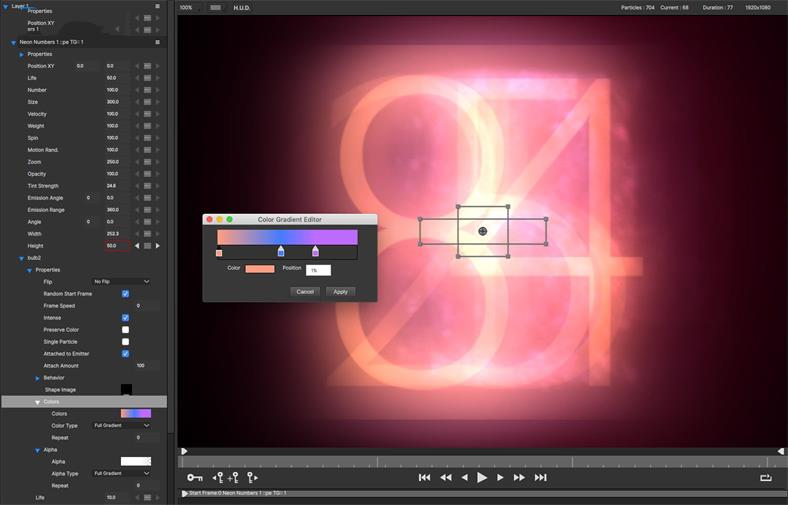
Task: Collapse the Layer 1 tree item
Action: point(6,7)
